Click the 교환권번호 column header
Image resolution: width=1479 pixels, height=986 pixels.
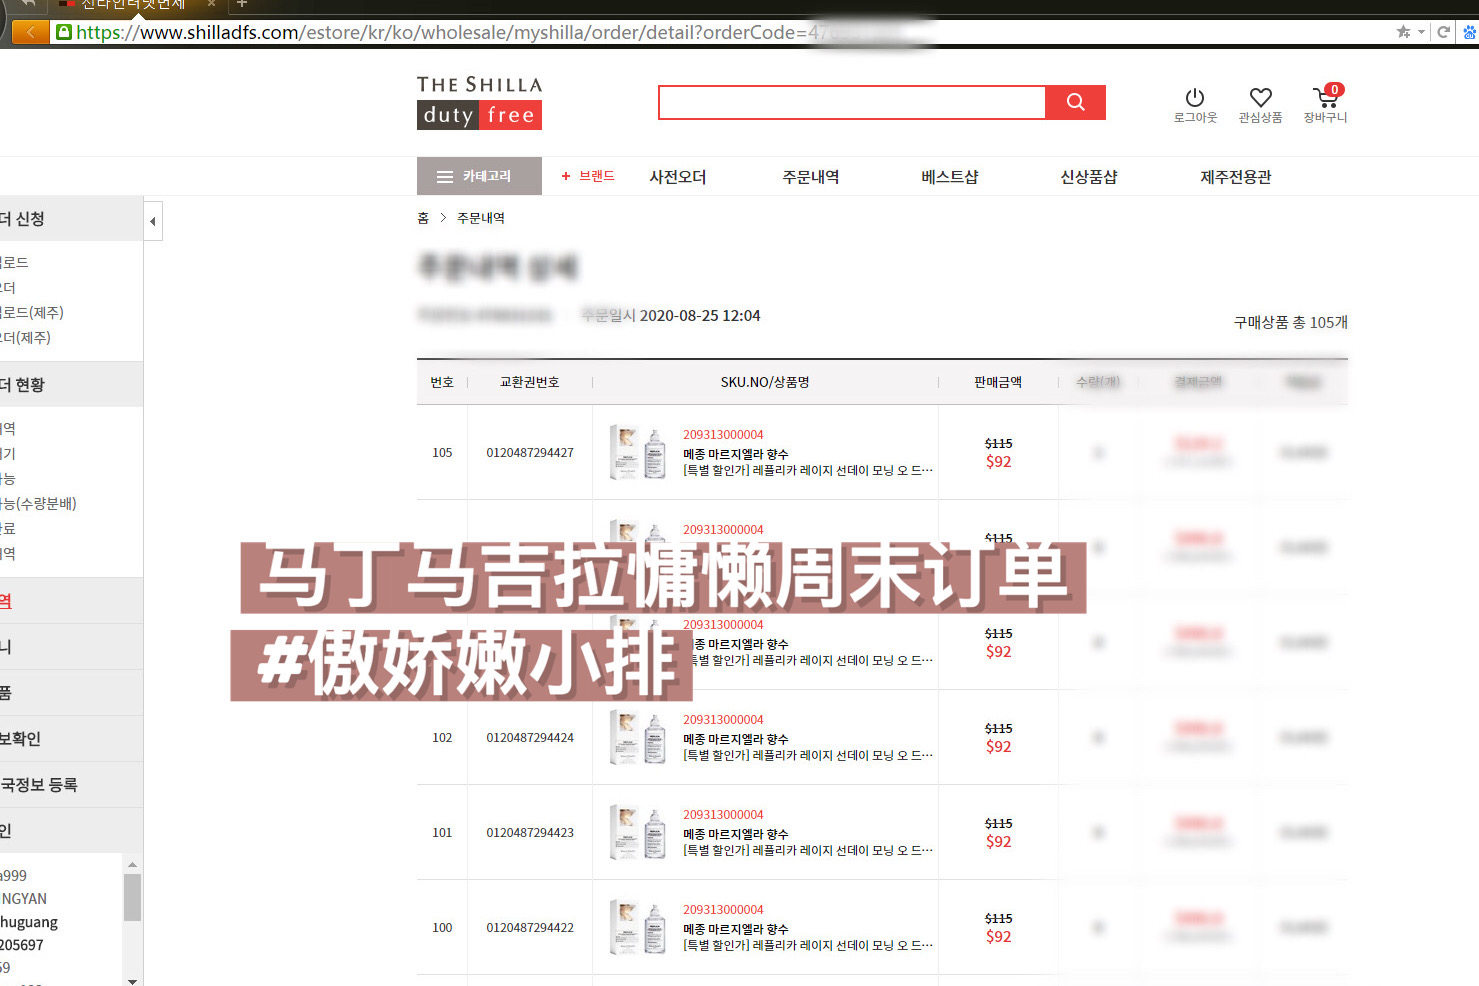pos(530,382)
